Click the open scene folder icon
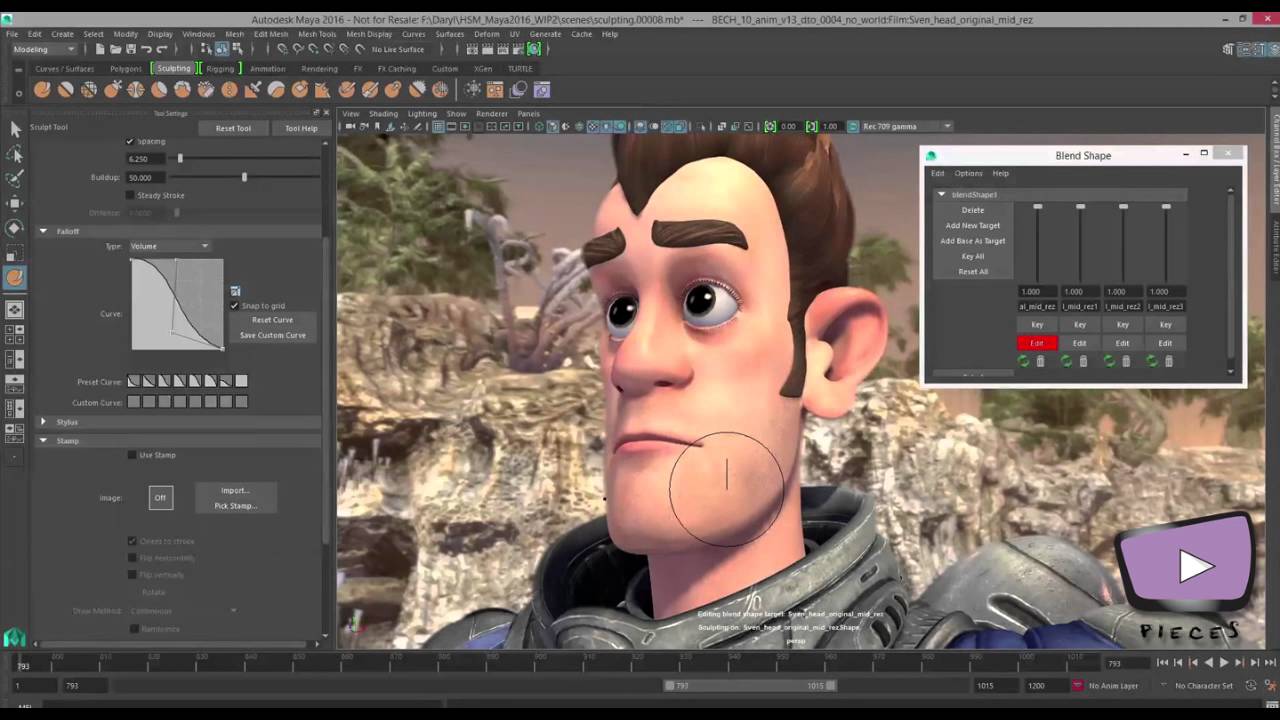This screenshot has width=1280, height=720. [115, 49]
